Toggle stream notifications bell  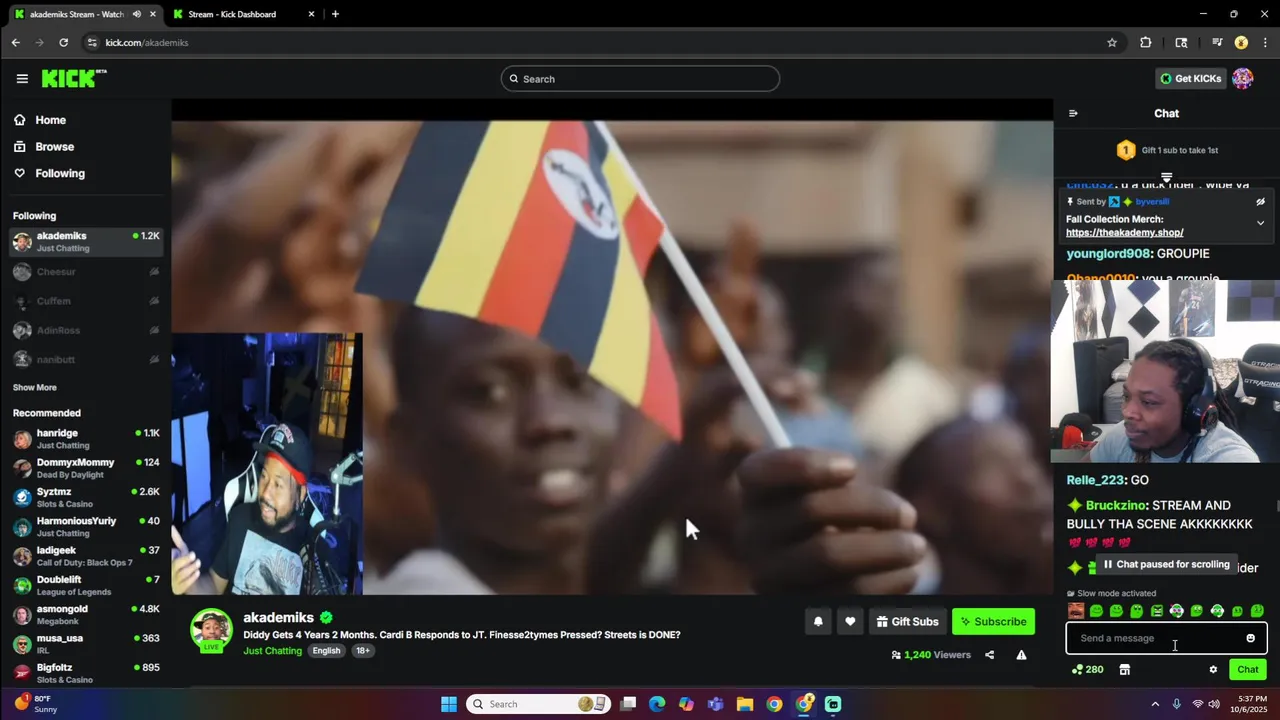[x=818, y=621]
